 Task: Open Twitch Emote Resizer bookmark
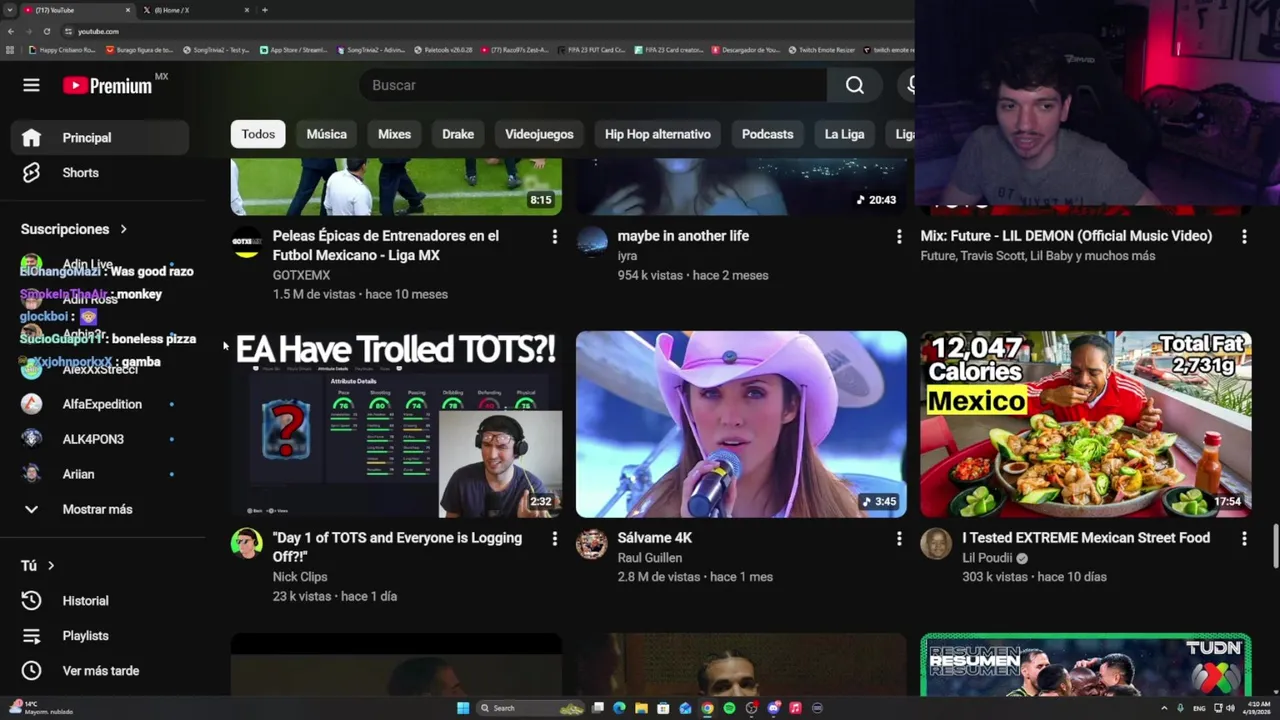pyautogui.click(x=820, y=50)
